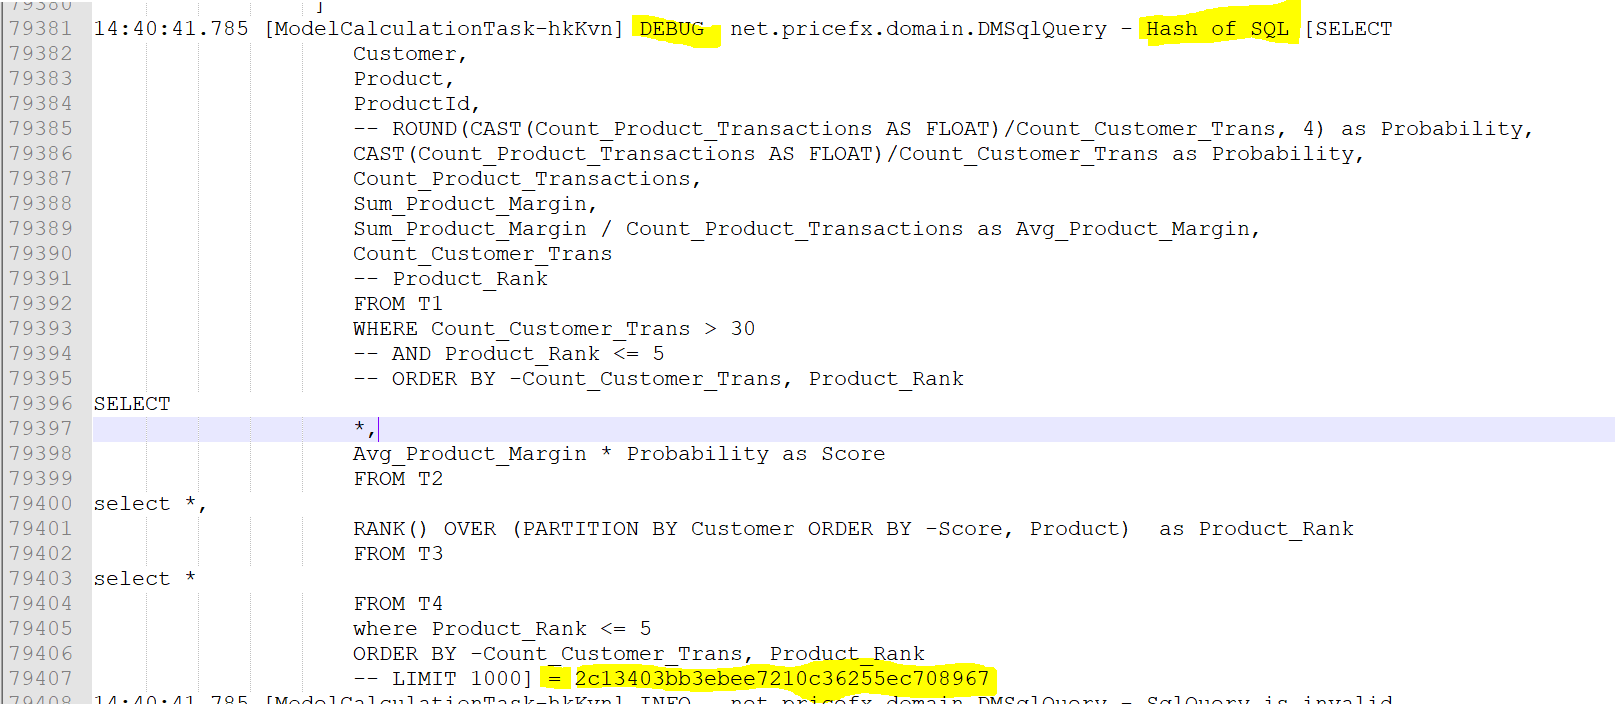
Task: Click 'ProductId,' column on line 79384
Action: point(416,104)
